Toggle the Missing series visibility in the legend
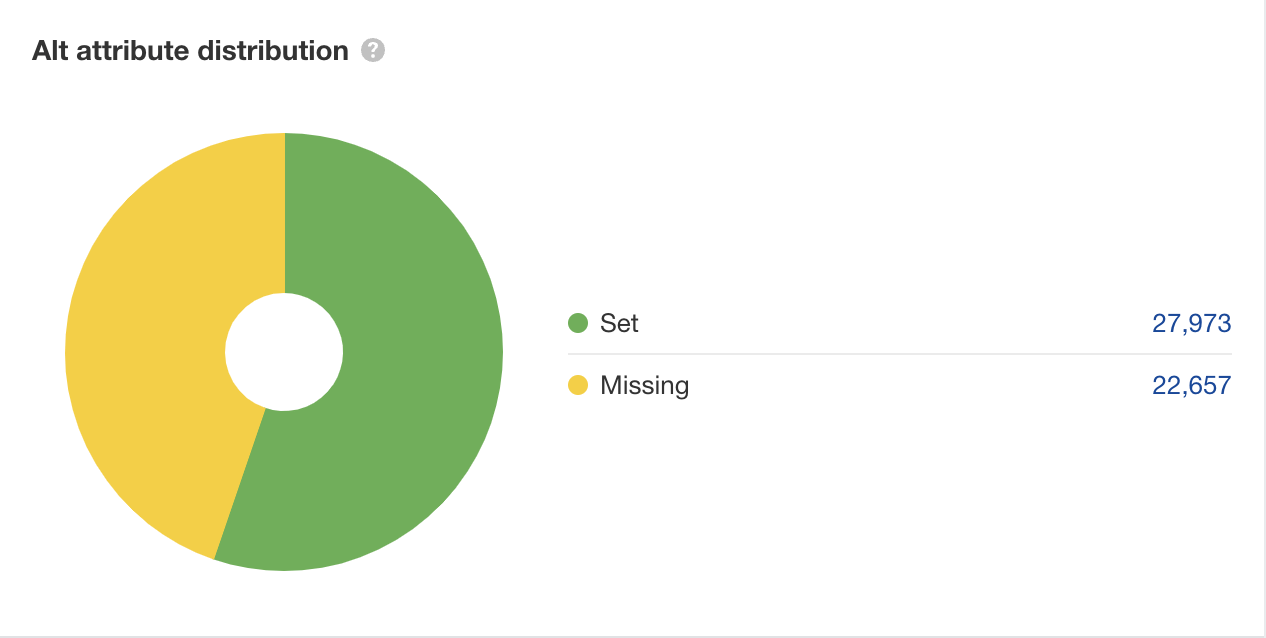 pos(643,385)
